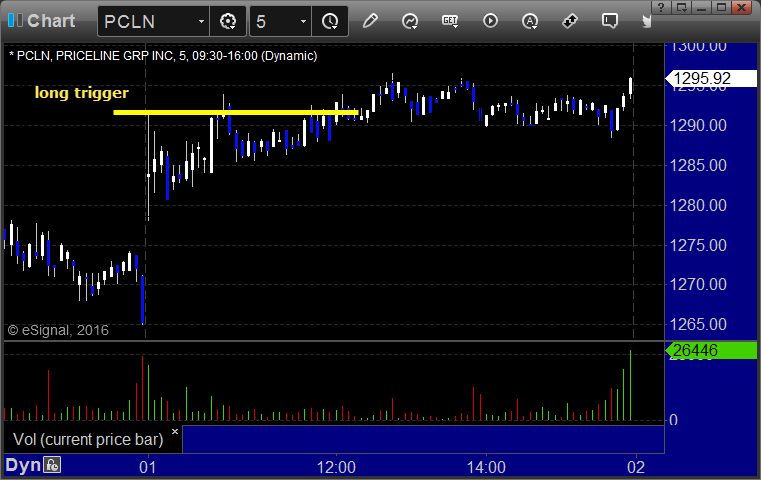Open the GET studies menu

coord(450,21)
